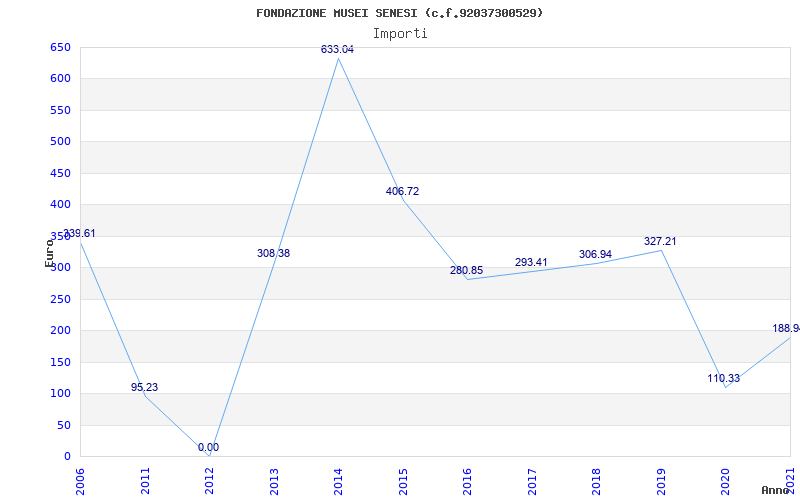The height and width of the screenshot is (500, 800).
Task: Click the 2014 x-axis label
Action: (338, 481)
